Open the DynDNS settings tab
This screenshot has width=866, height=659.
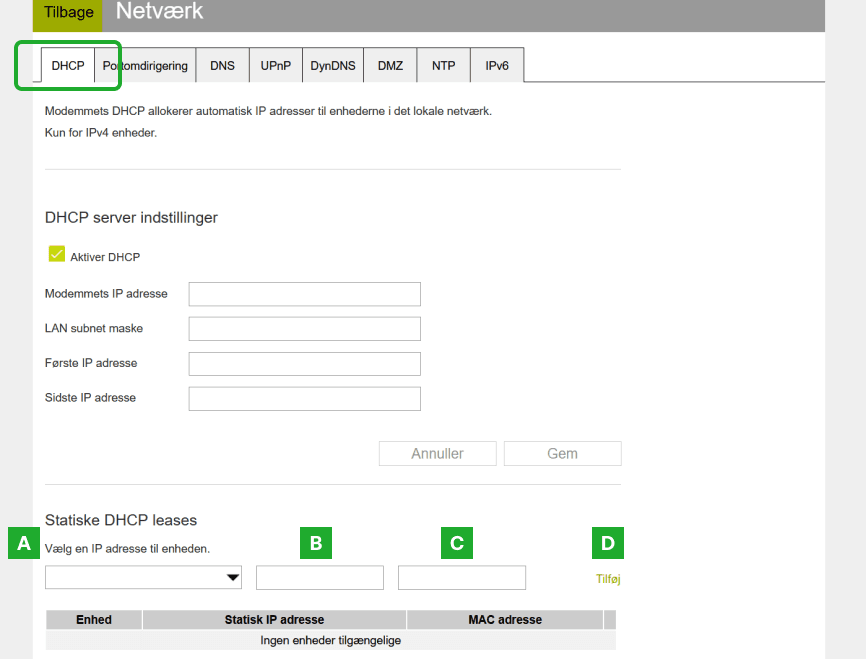tap(332, 66)
